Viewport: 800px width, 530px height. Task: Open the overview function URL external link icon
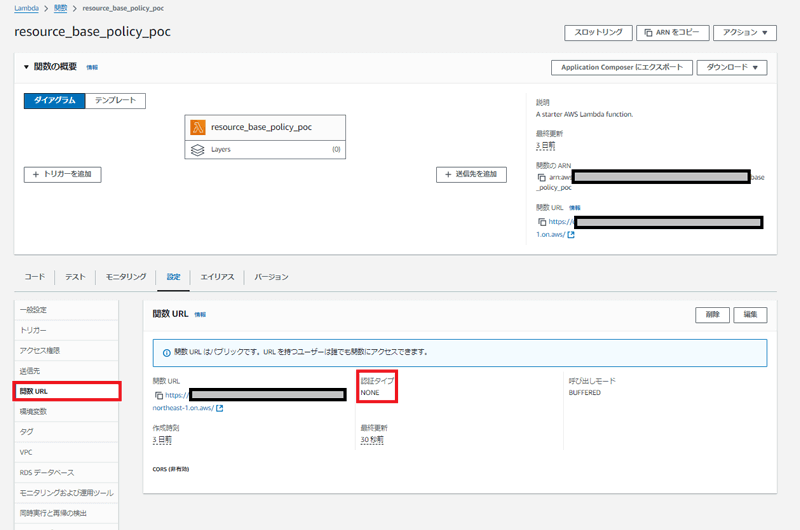coord(571,235)
